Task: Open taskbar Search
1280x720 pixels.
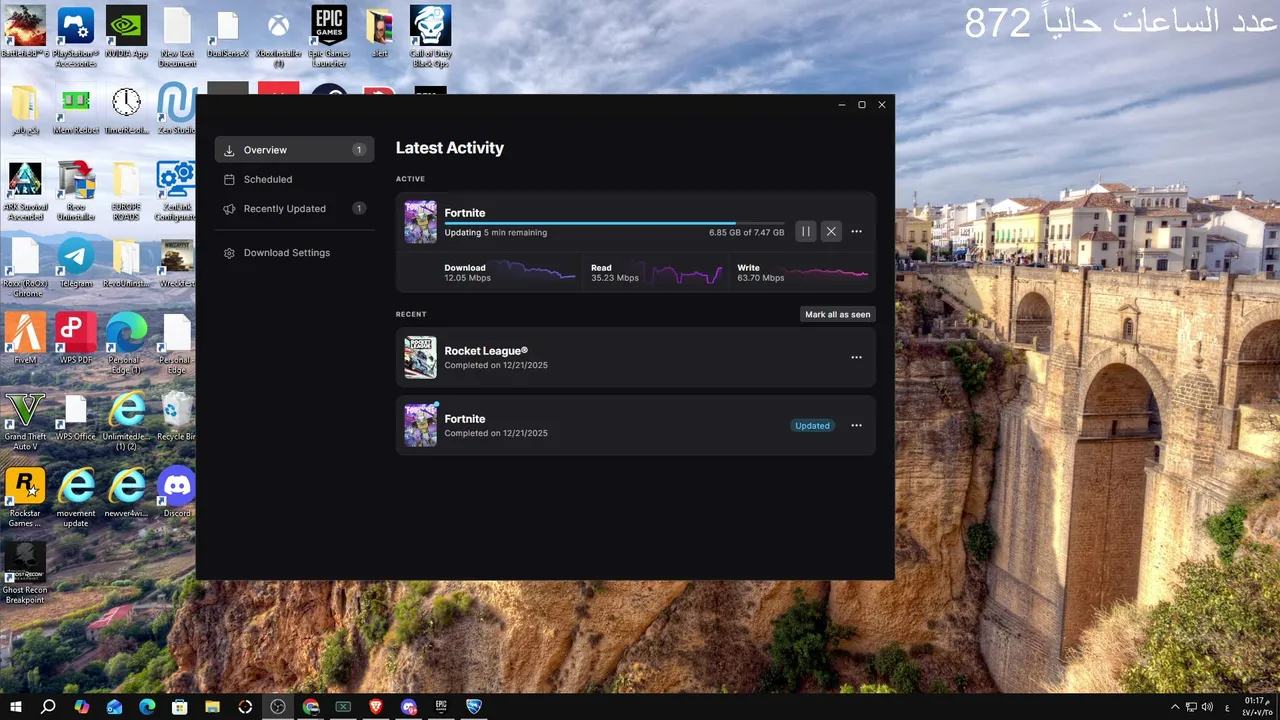Action: (x=48, y=707)
